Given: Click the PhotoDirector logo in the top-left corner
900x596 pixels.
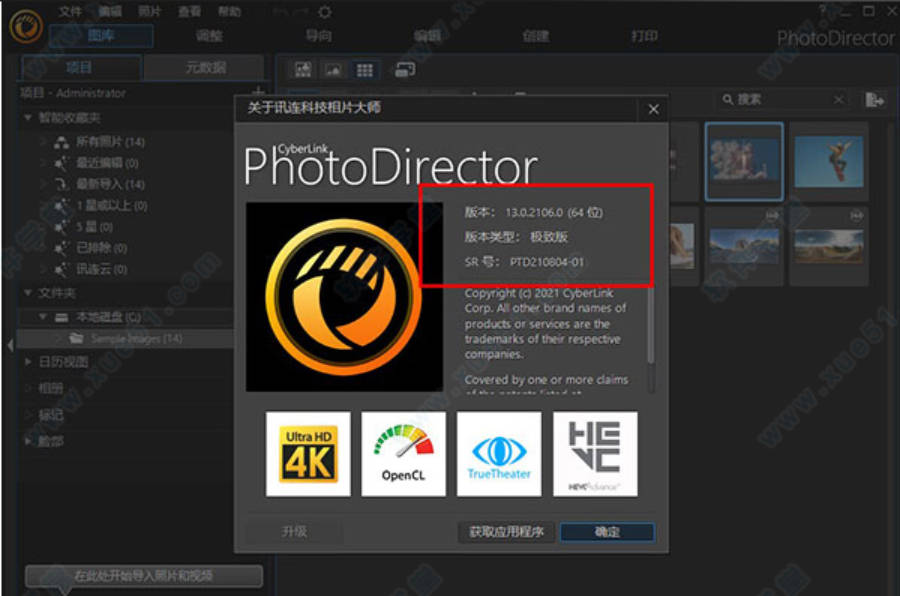Looking at the screenshot, I should pos(22,26).
